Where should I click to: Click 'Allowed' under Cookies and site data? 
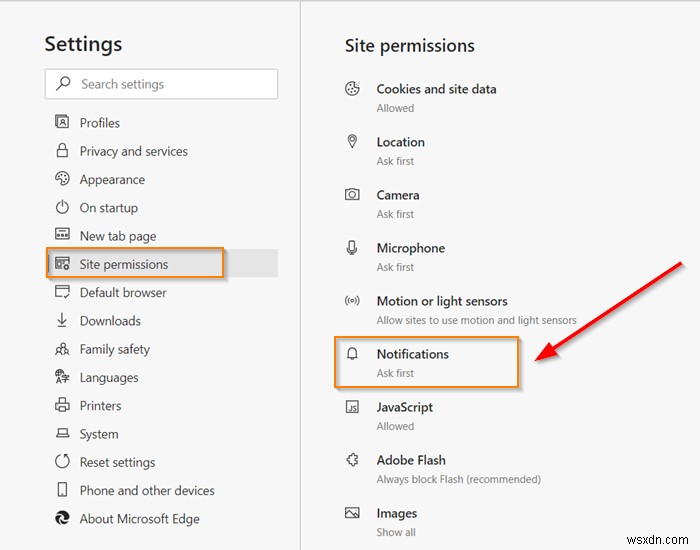[x=395, y=108]
